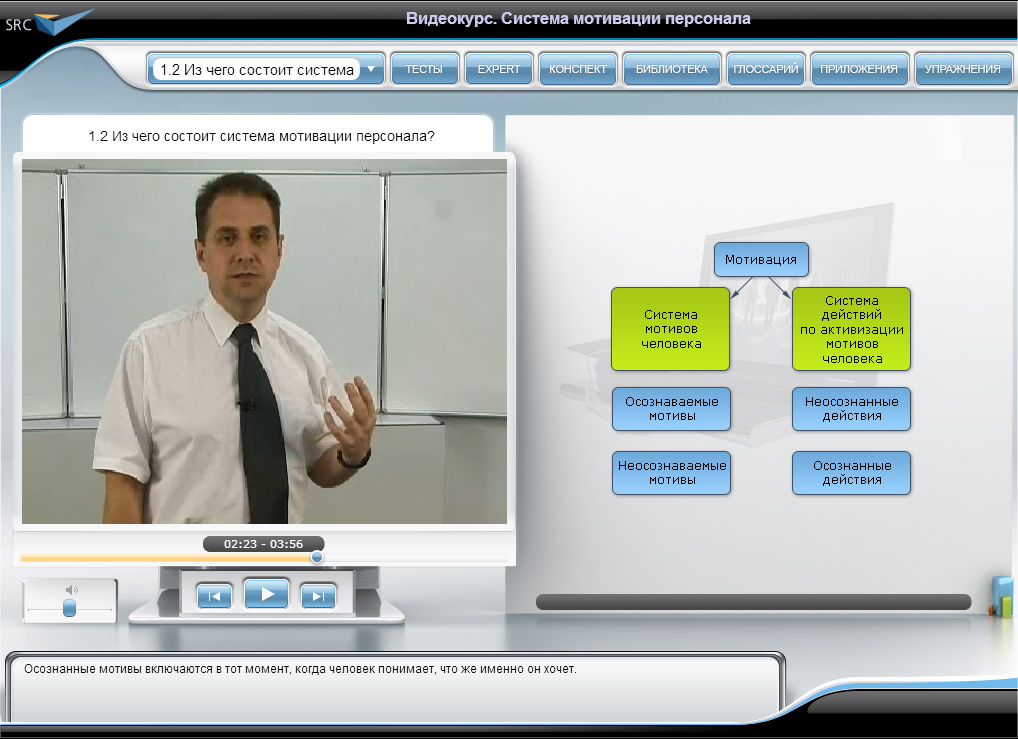Open the ПРИЛОЖЕНИЯ tab
This screenshot has width=1018, height=739.
pyautogui.click(x=859, y=69)
